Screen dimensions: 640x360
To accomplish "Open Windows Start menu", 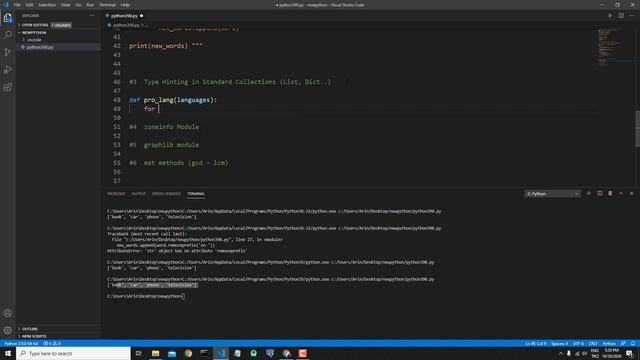I will click(x=8, y=353).
